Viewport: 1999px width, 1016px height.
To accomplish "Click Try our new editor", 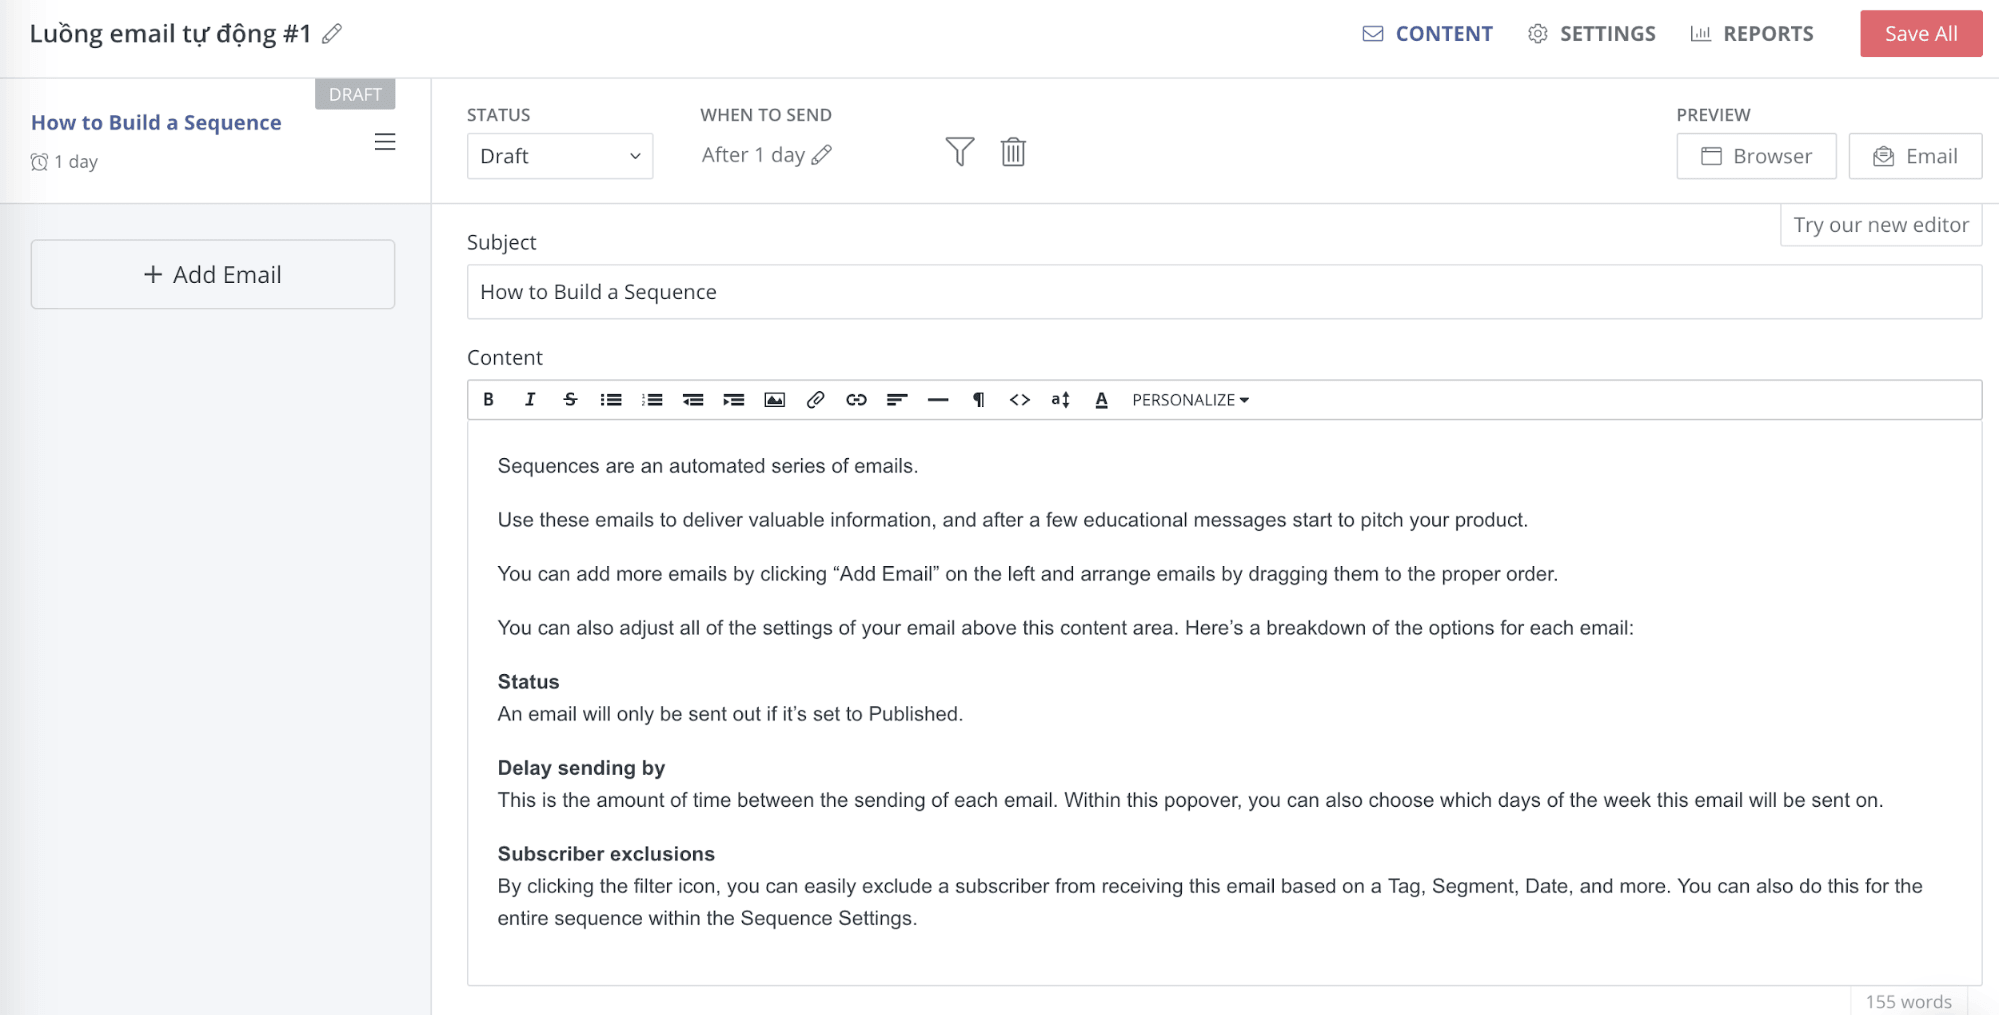I will 1880,225.
